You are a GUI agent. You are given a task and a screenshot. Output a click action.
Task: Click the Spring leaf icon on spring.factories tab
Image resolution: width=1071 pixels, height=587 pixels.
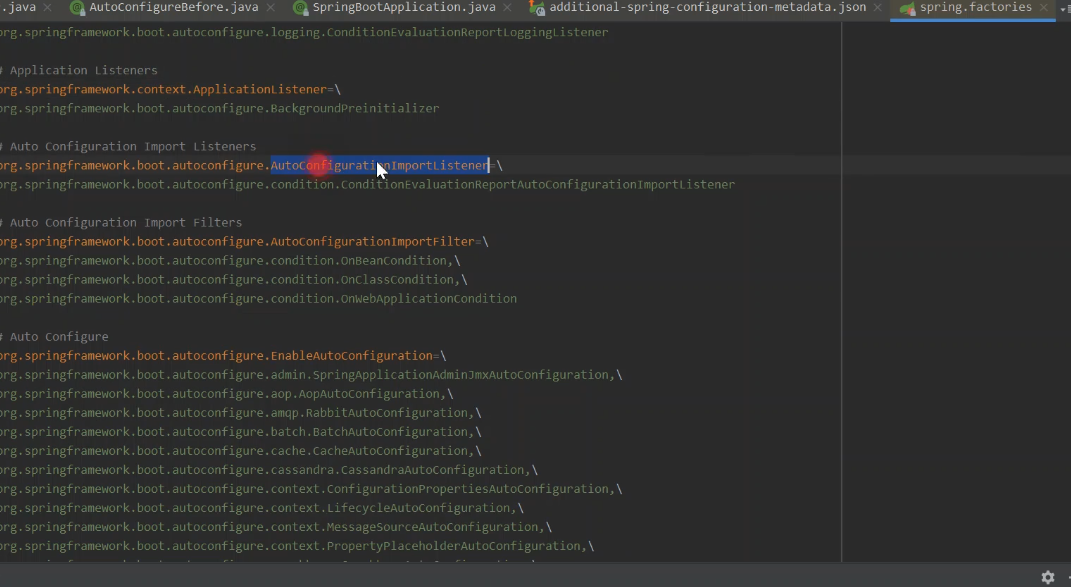click(908, 8)
